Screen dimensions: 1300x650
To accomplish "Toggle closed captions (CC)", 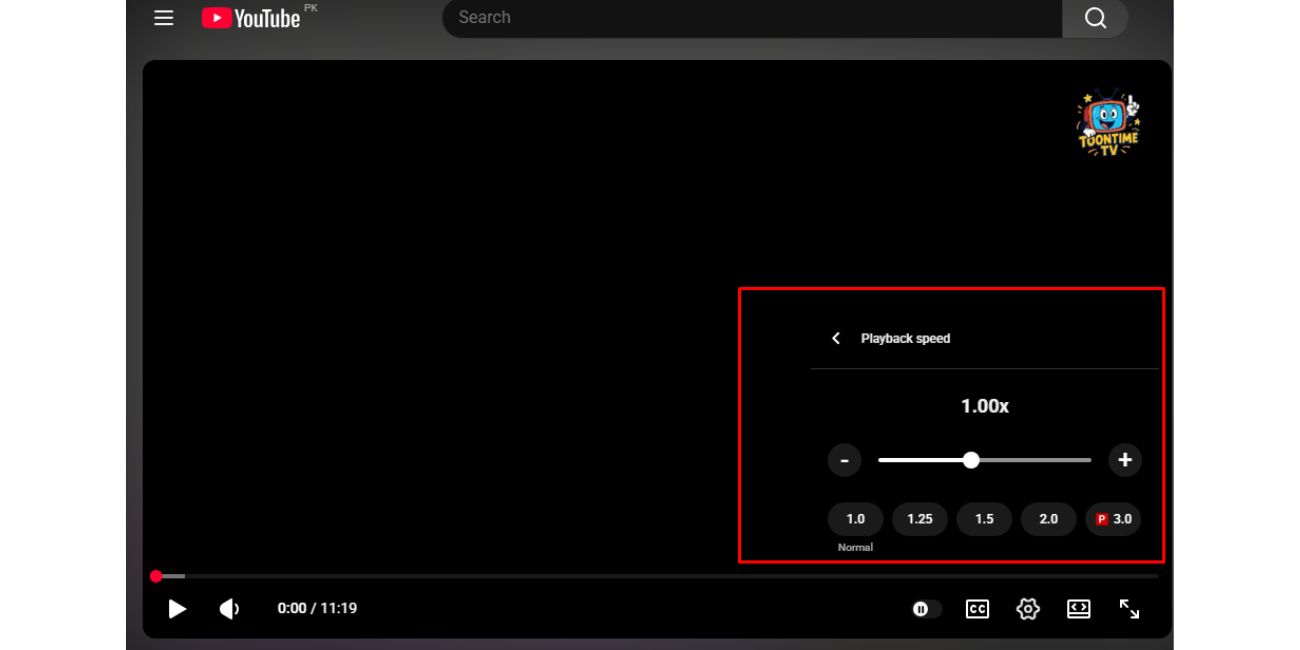I will [977, 609].
